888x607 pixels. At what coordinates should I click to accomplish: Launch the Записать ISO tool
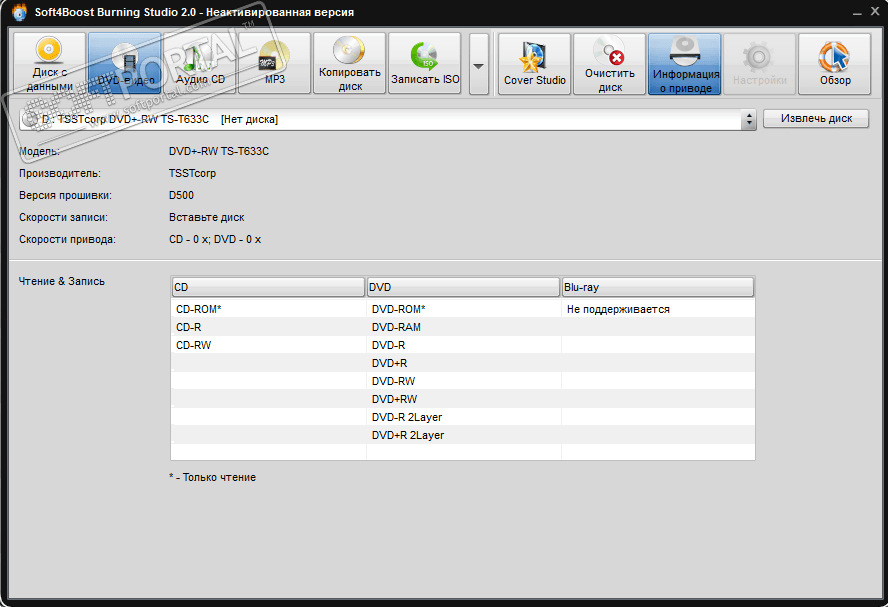click(425, 63)
